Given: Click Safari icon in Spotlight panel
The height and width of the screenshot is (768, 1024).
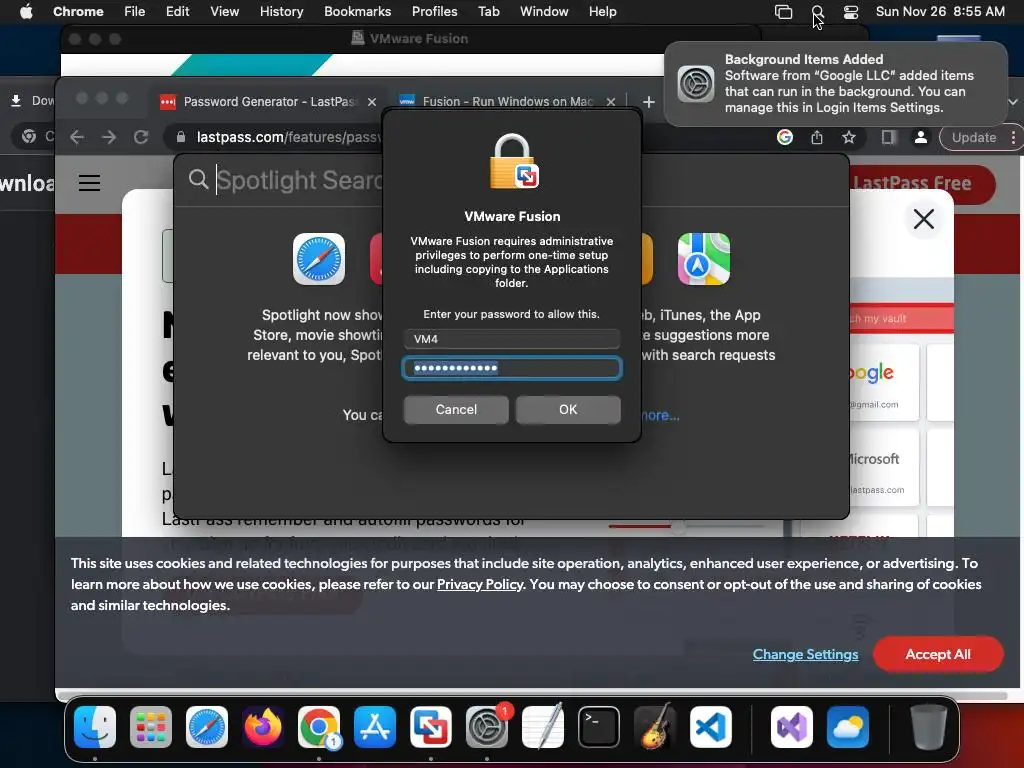Looking at the screenshot, I should click(319, 259).
